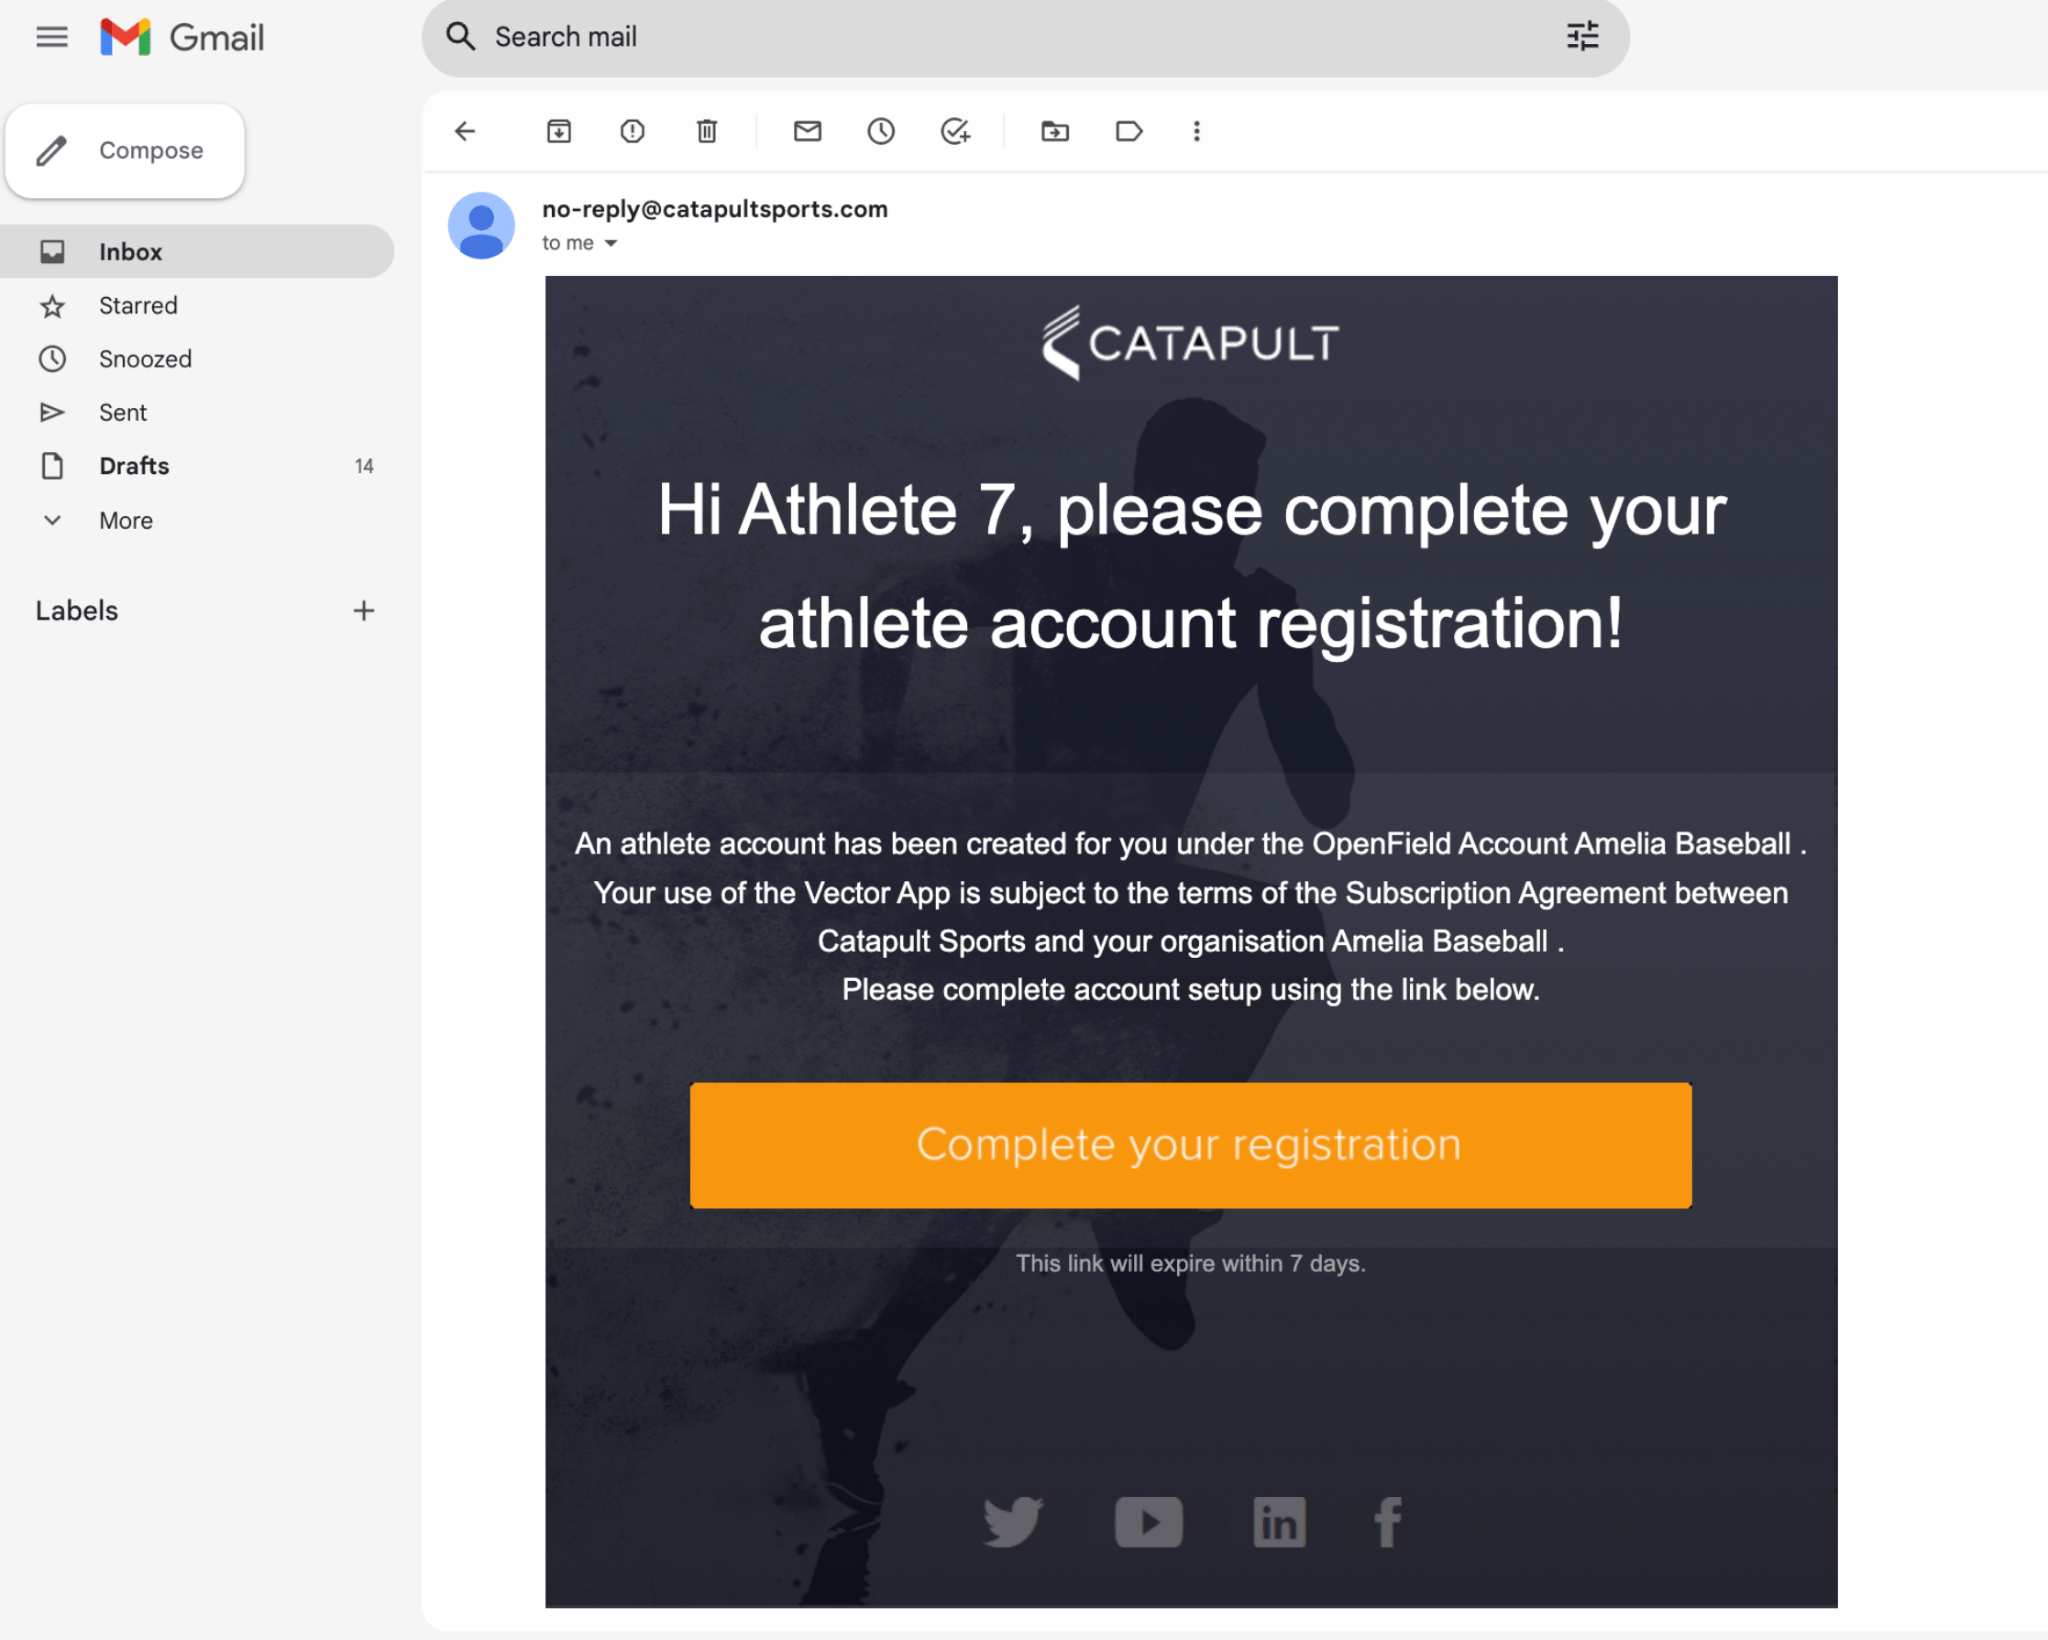The image size is (2048, 1640).
Task: Open Catapult's YouTube channel icon
Action: coord(1147,1521)
